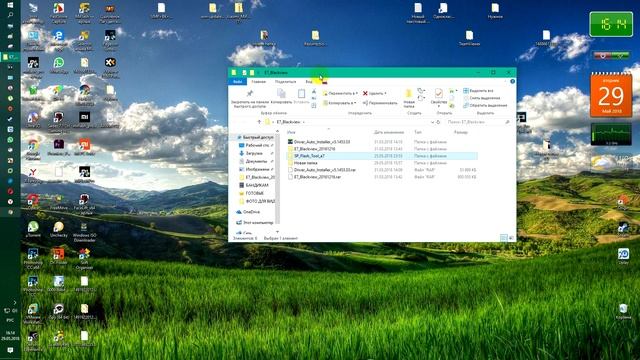640x360 pixels.
Task: Sort by Дата изменения column header
Action: click(389, 132)
